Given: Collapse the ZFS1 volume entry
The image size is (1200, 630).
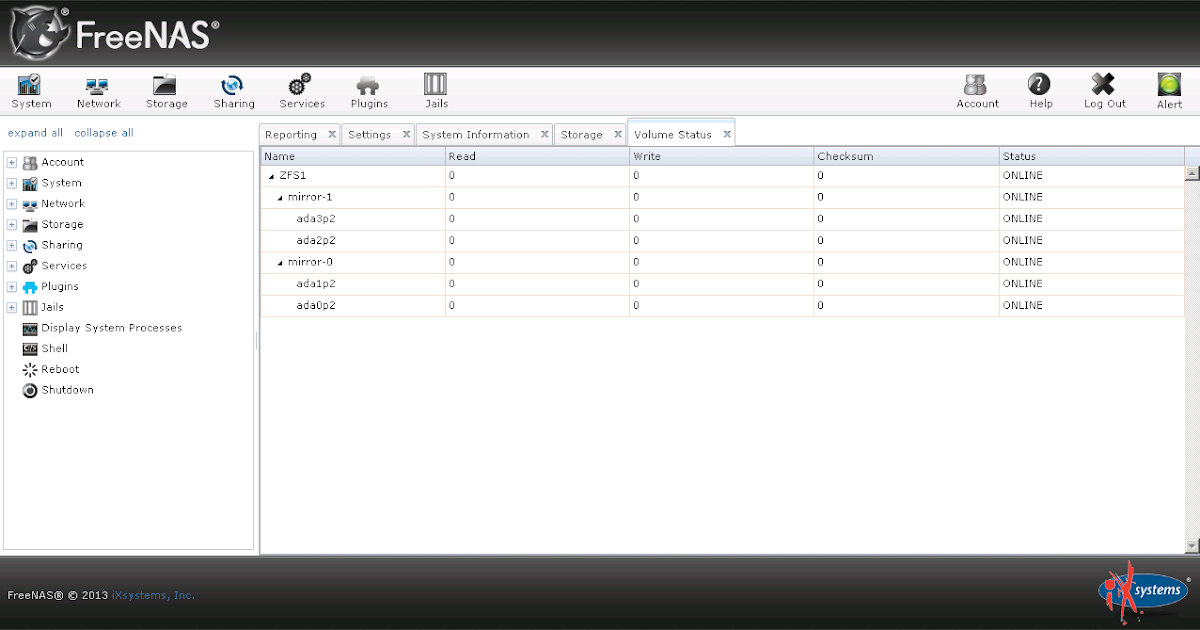Looking at the screenshot, I should point(271,175).
